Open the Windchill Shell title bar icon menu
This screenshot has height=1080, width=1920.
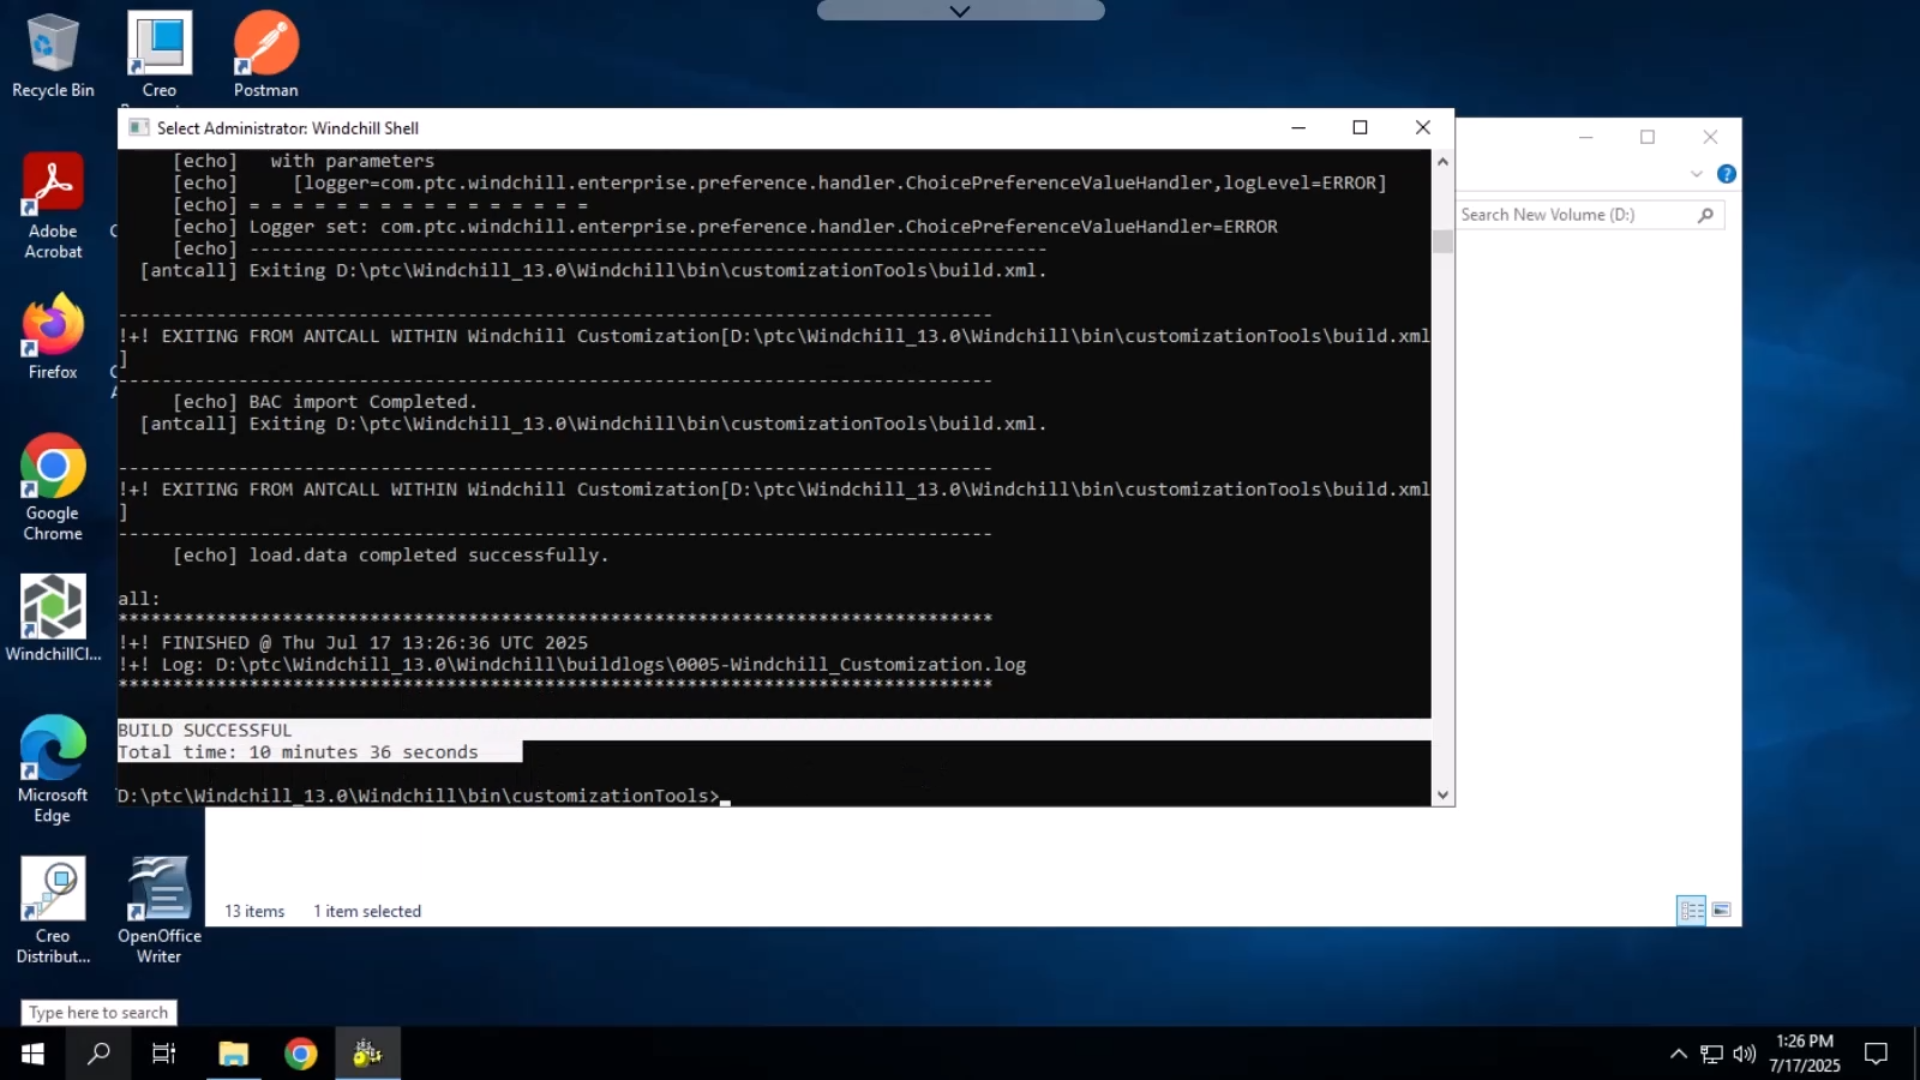(x=139, y=128)
